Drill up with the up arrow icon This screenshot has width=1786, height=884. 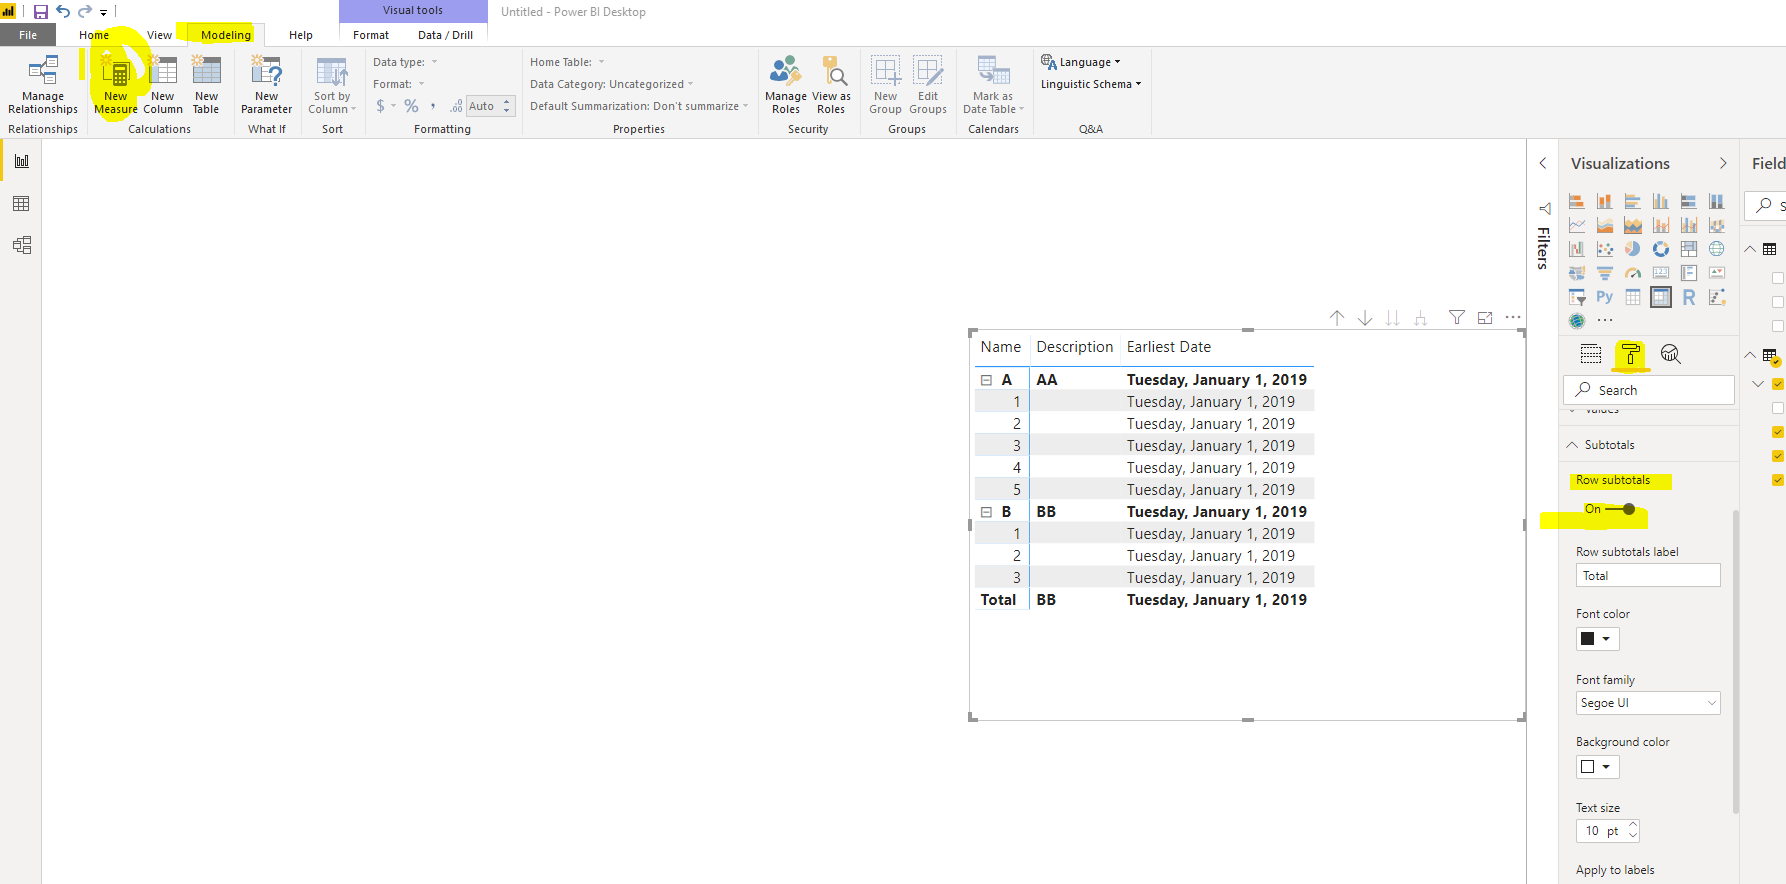point(1337,318)
